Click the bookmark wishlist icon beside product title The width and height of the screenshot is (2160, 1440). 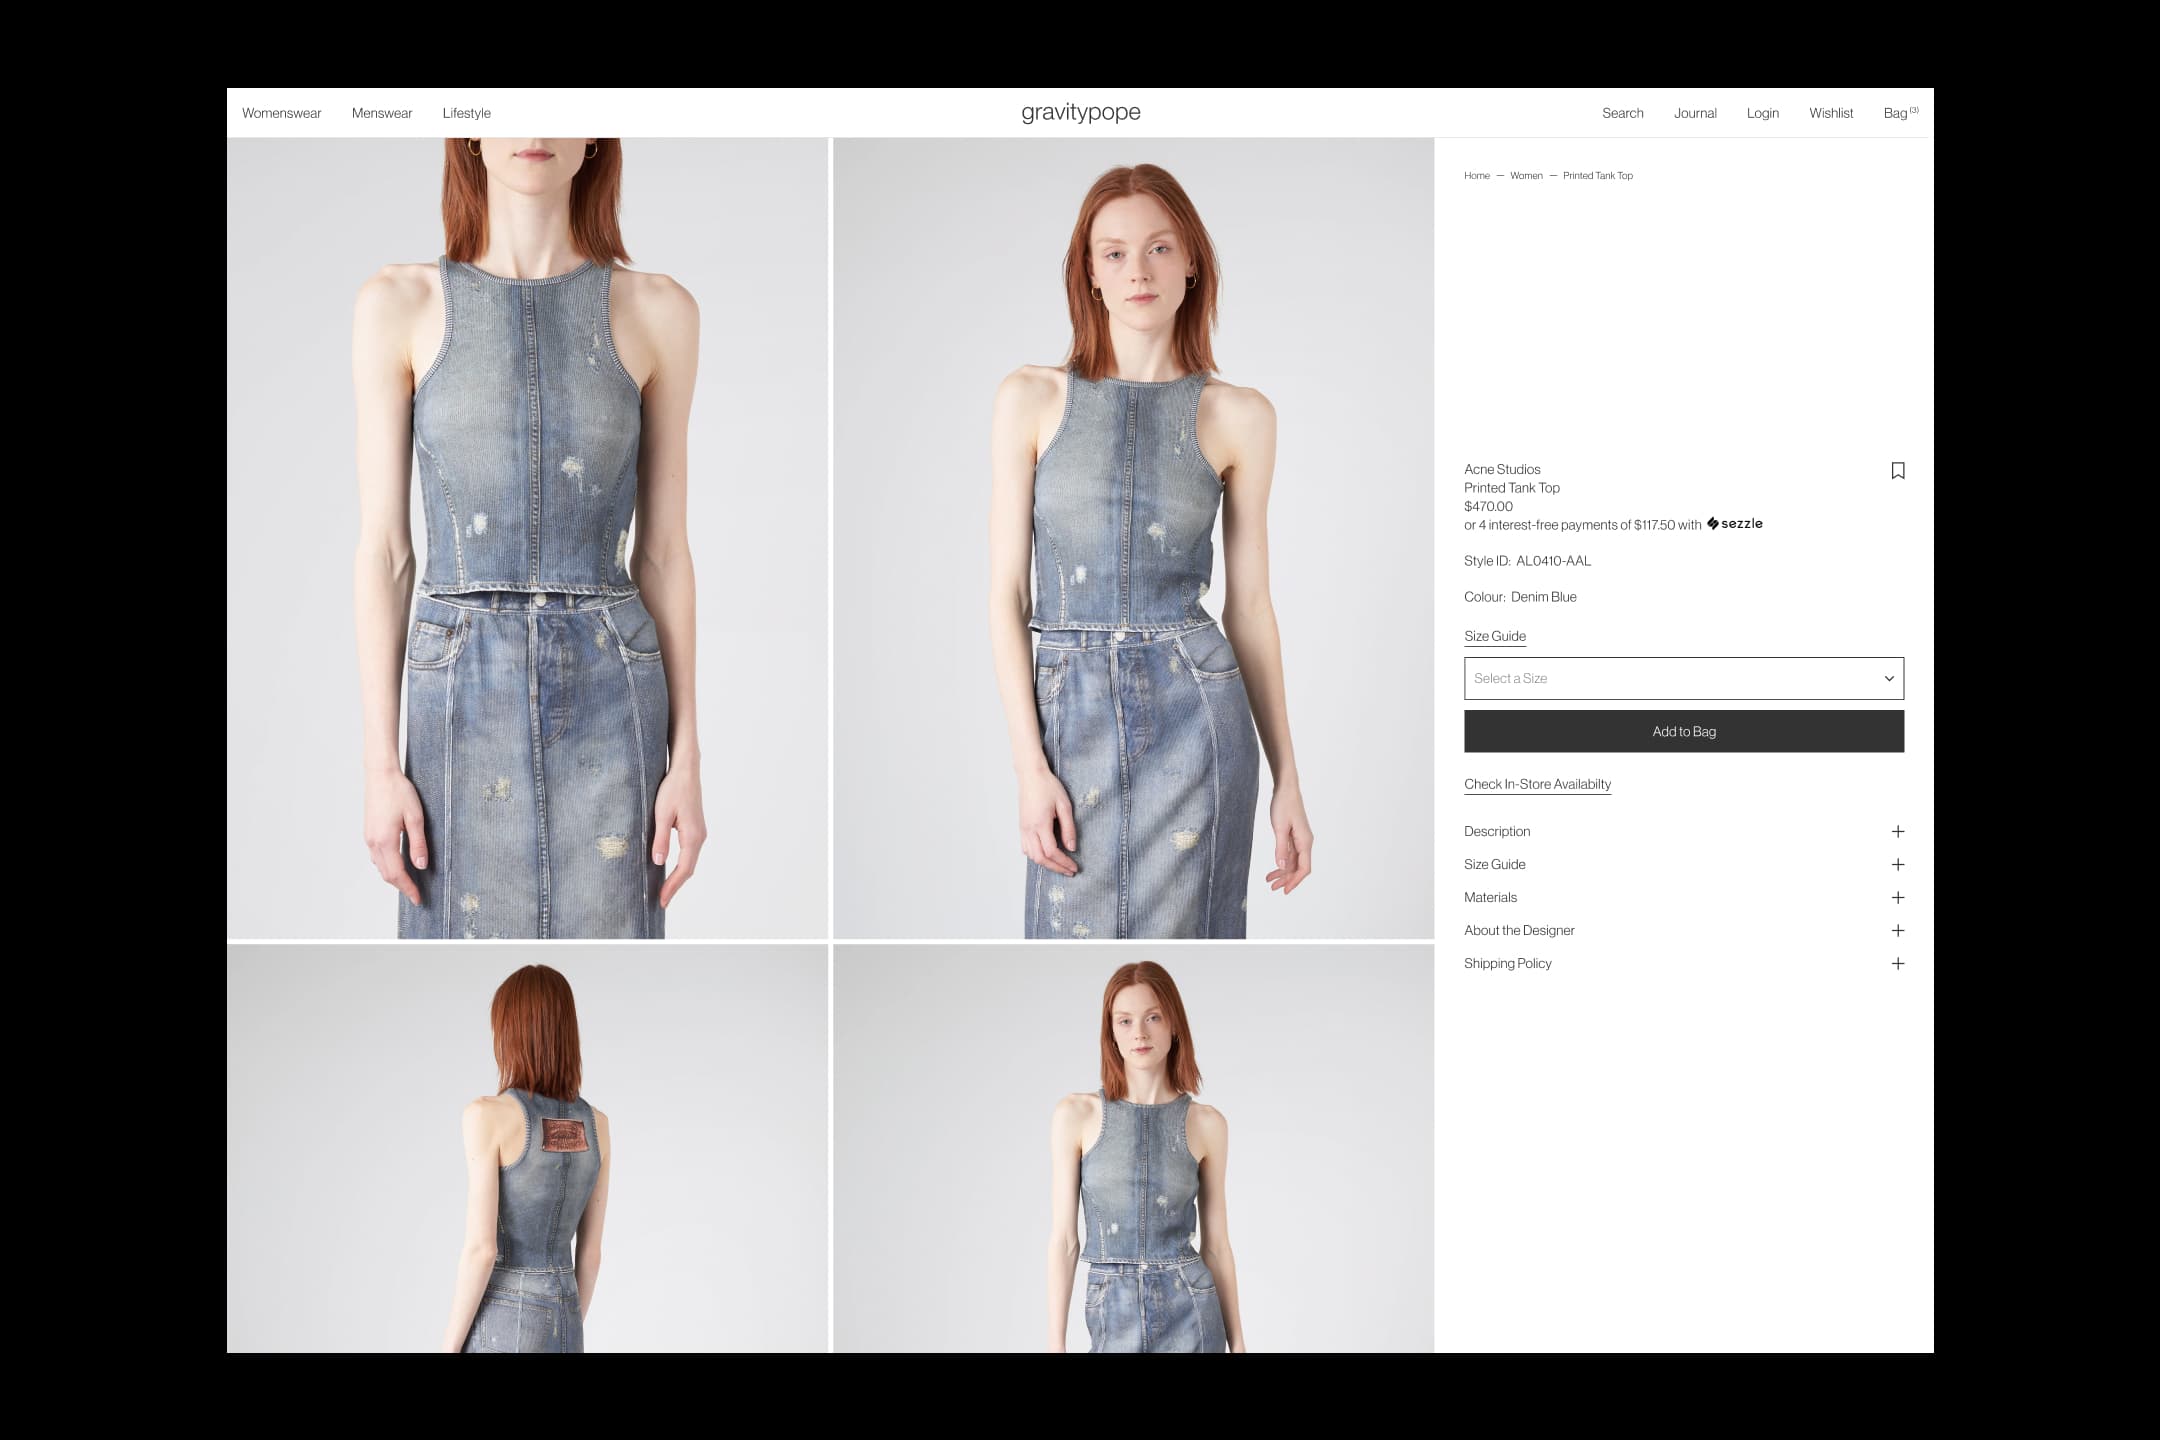pos(1897,471)
